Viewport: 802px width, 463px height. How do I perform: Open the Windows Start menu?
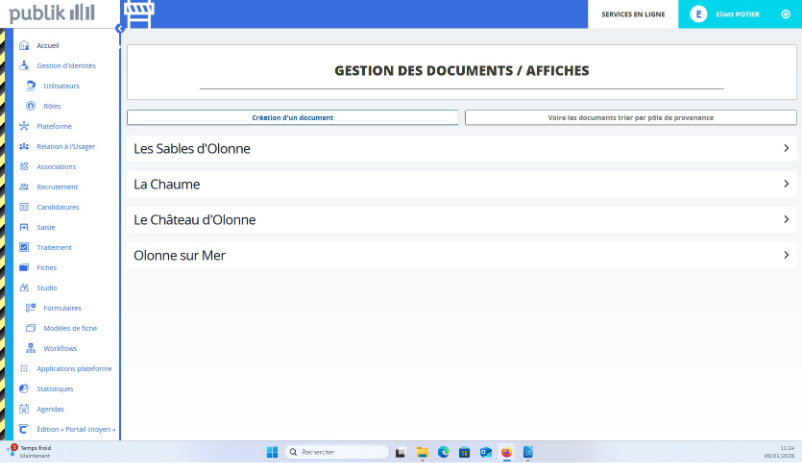pos(272,452)
